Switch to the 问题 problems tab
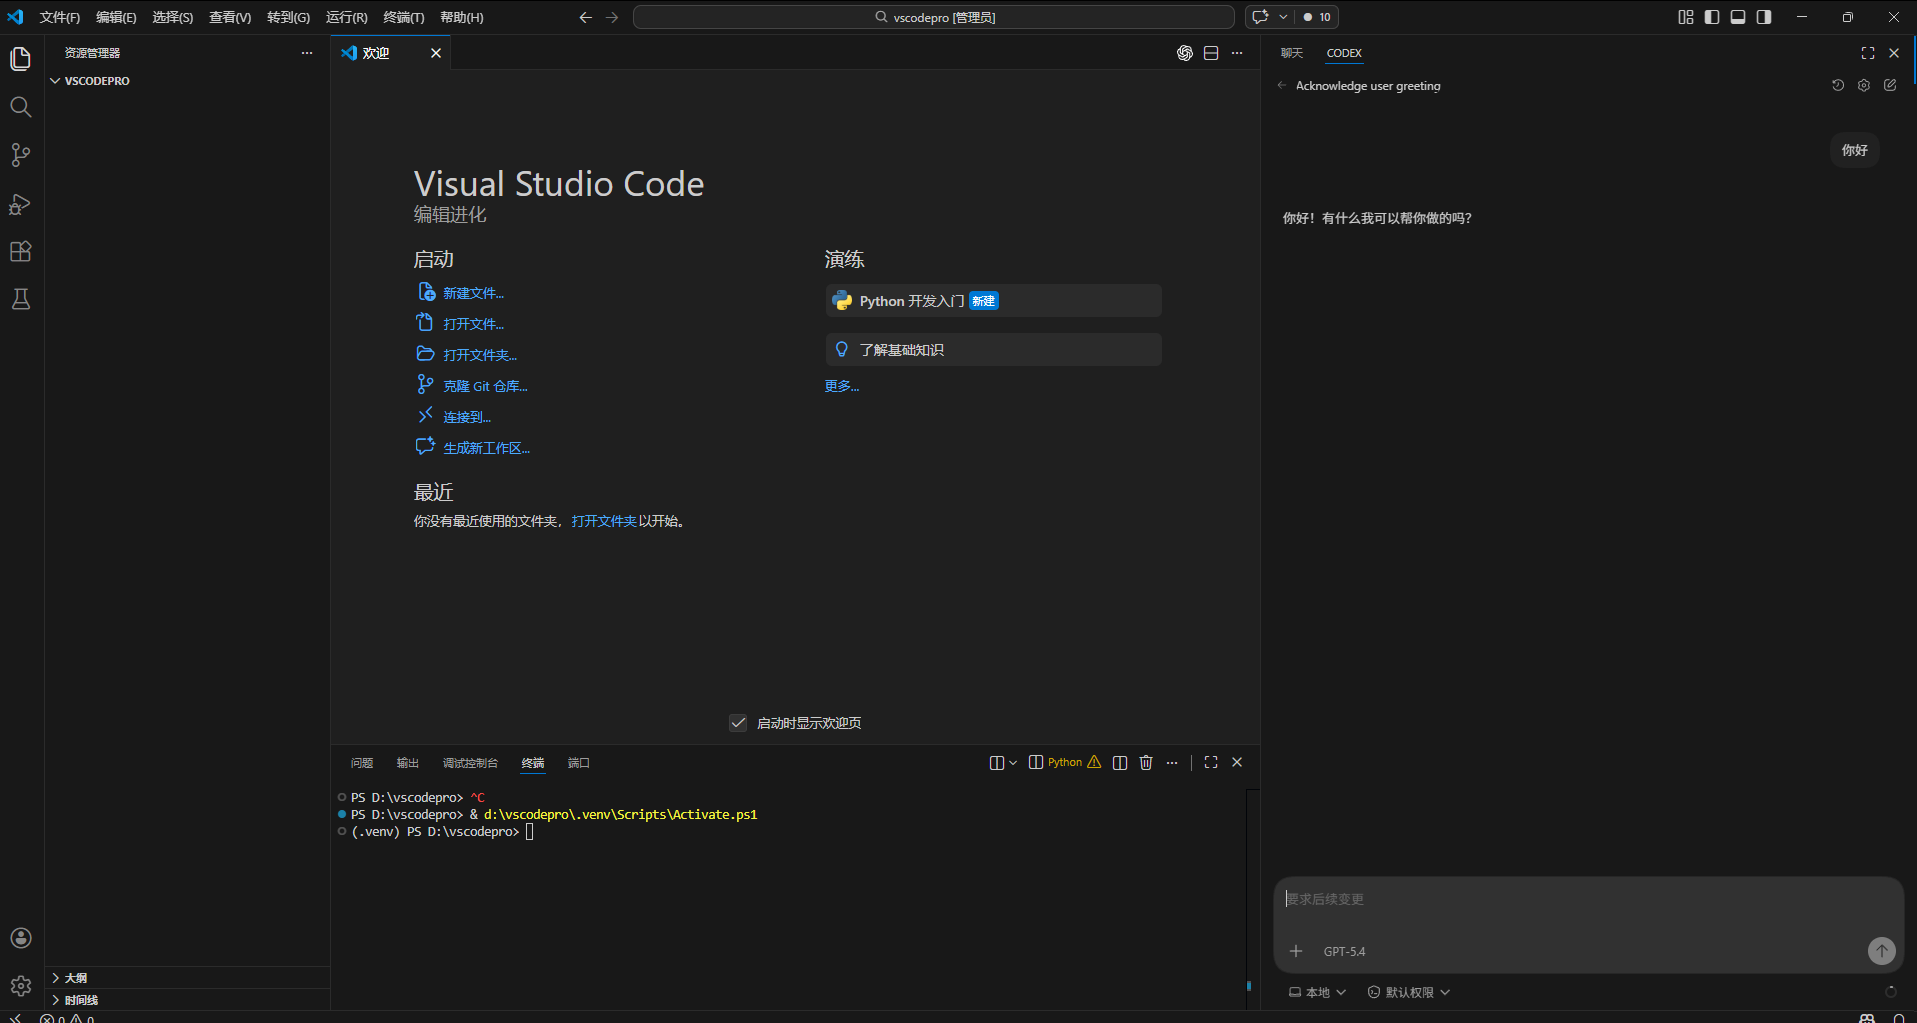The height and width of the screenshot is (1023, 1917). click(362, 763)
